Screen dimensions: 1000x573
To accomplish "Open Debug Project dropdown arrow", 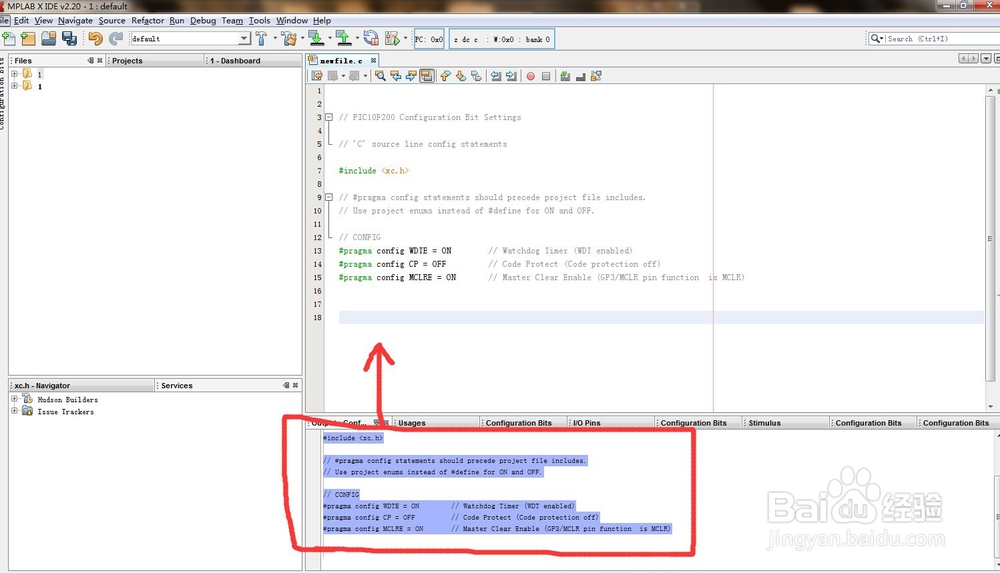I will click(x=406, y=38).
